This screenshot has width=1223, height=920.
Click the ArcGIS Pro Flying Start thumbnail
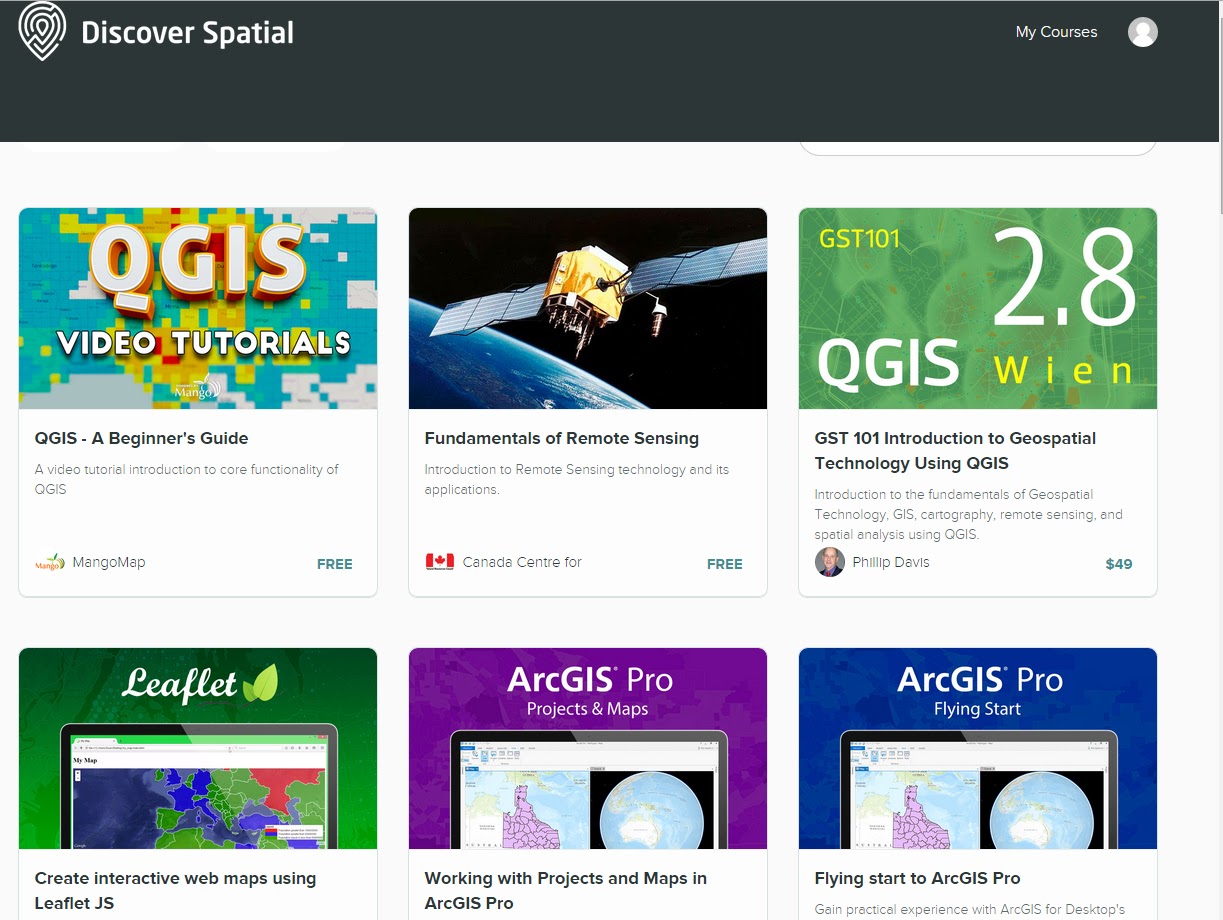coord(977,747)
